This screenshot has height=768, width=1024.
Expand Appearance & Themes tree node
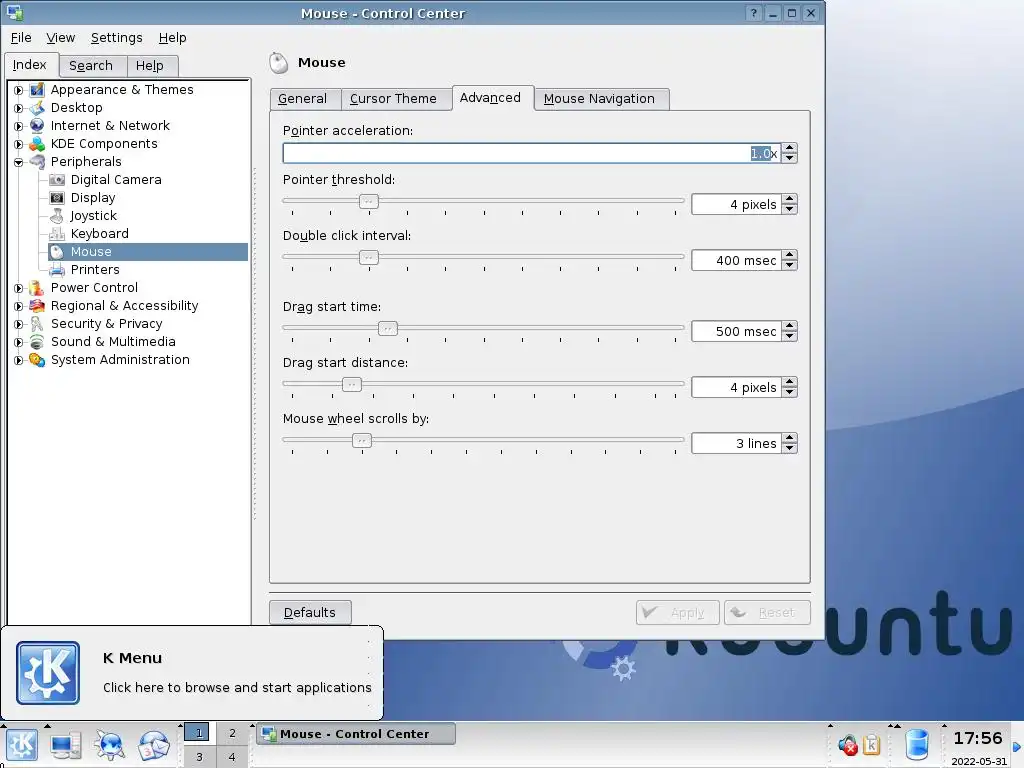tap(18, 90)
